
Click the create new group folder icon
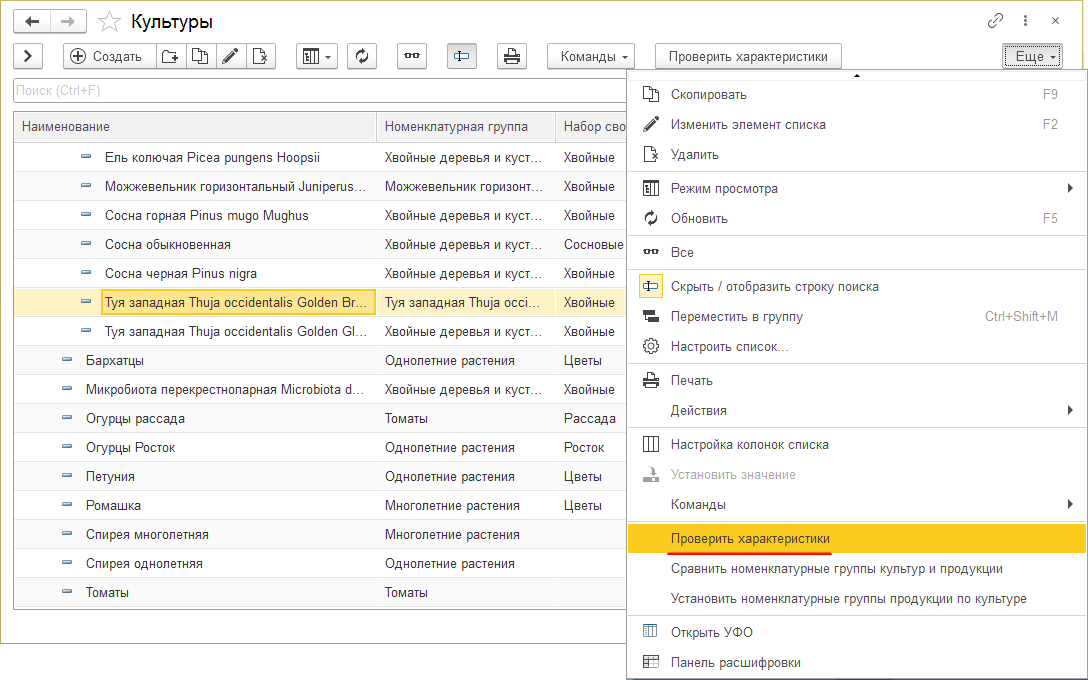(170, 57)
